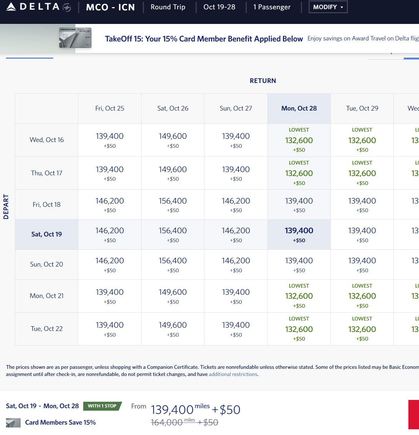
Task: Choose Tue Oct 22 to Sat Oct 26 fare
Action: pos(173,329)
